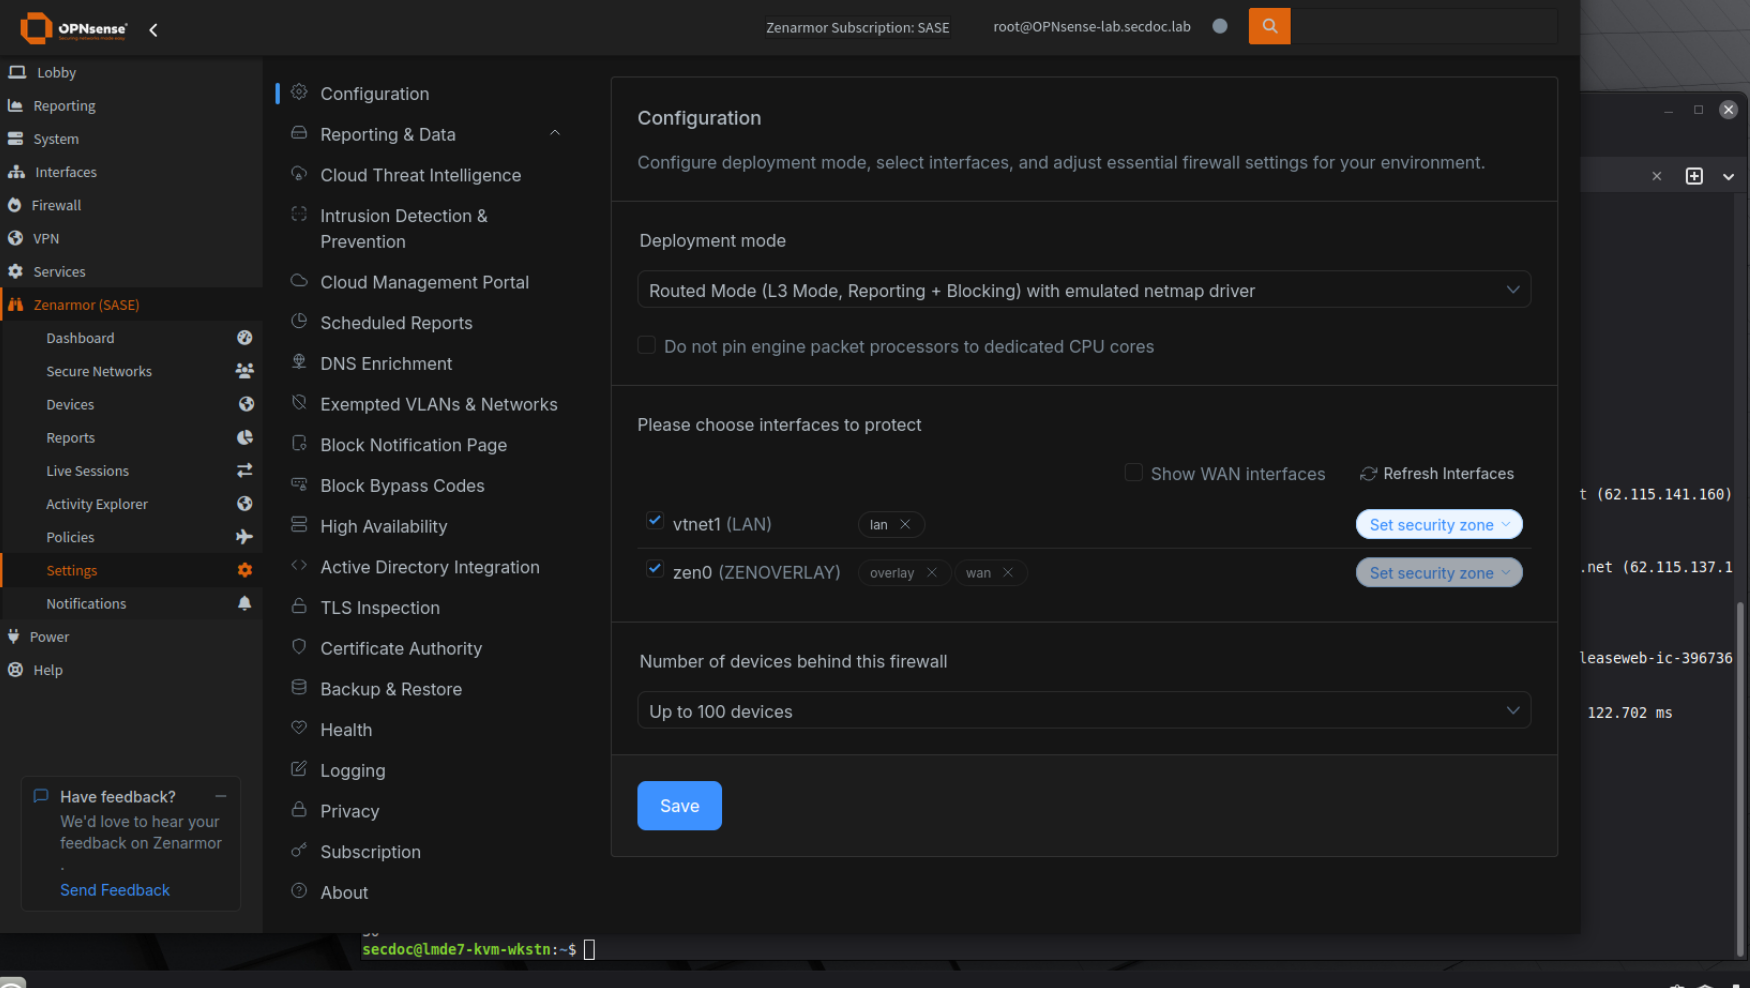This screenshot has width=1750, height=988.
Task: Click the Reports pie chart icon
Action: [x=245, y=437]
